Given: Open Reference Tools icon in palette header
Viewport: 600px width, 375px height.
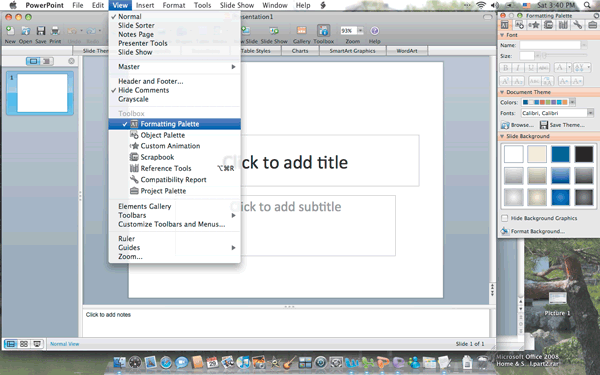Looking at the screenshot, I should (x=563, y=25).
